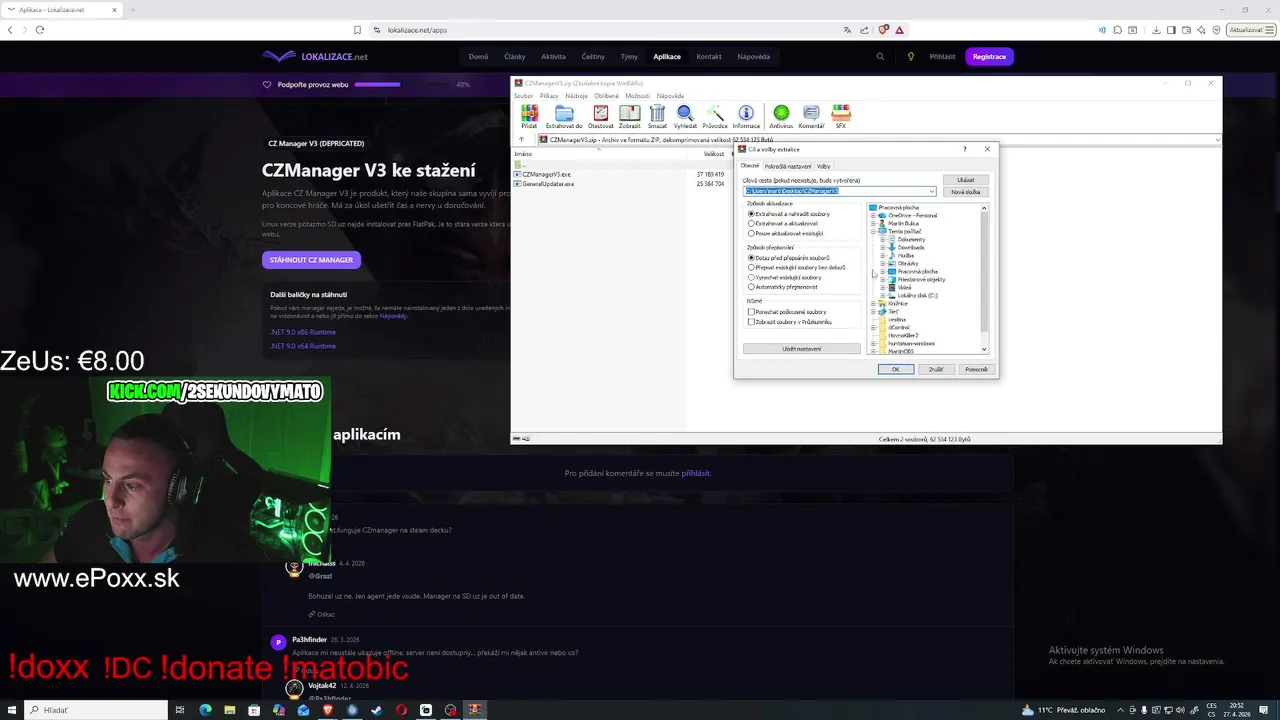This screenshot has height=720, width=1280.
Task: Open Windows Start menu
Action: click(11, 710)
